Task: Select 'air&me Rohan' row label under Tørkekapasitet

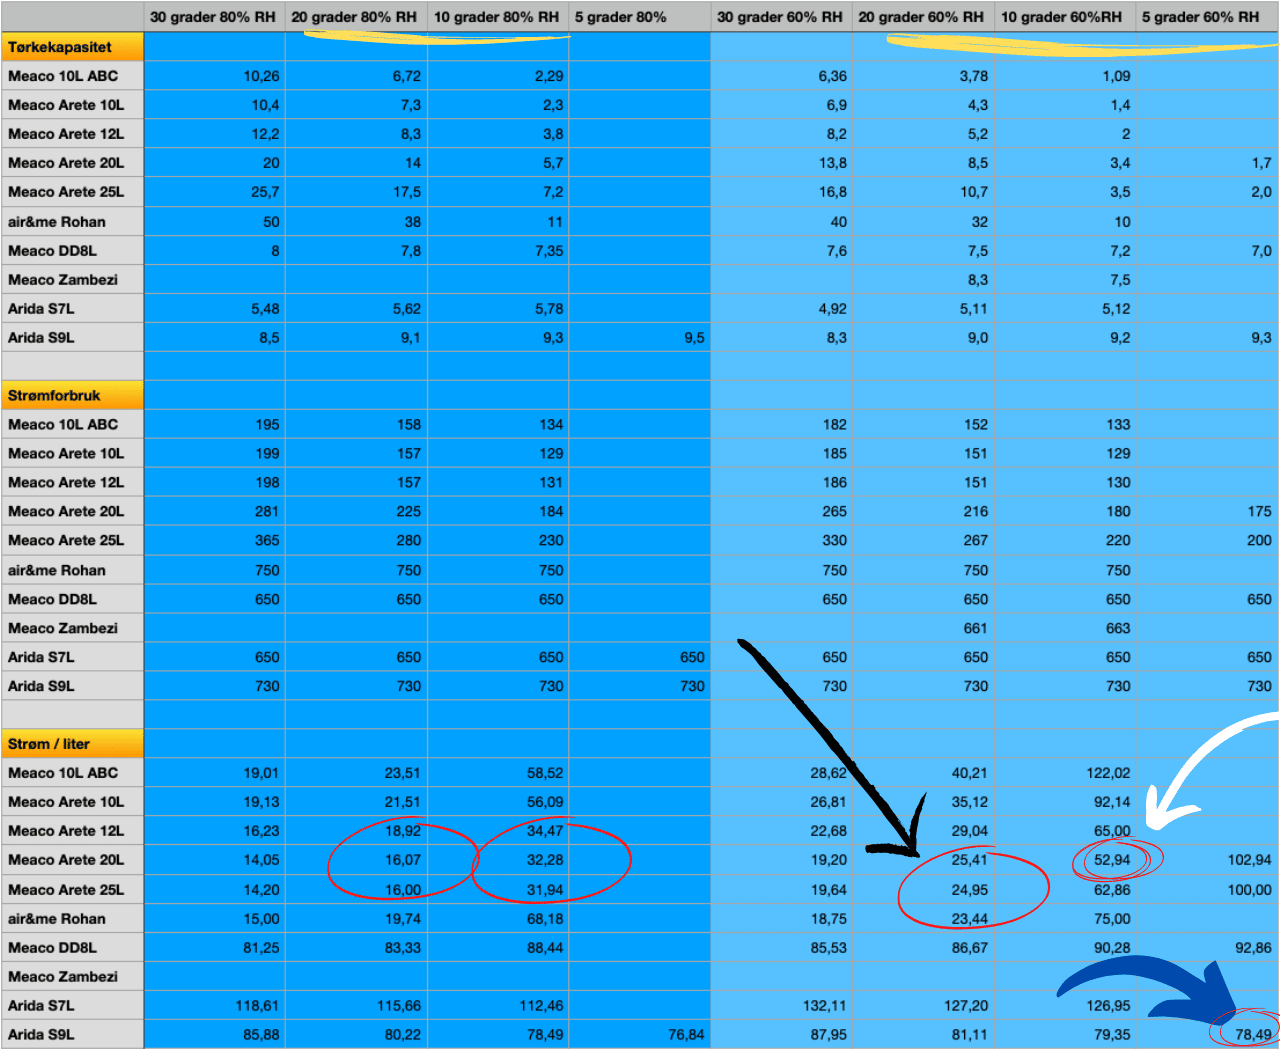Action: 73,222
